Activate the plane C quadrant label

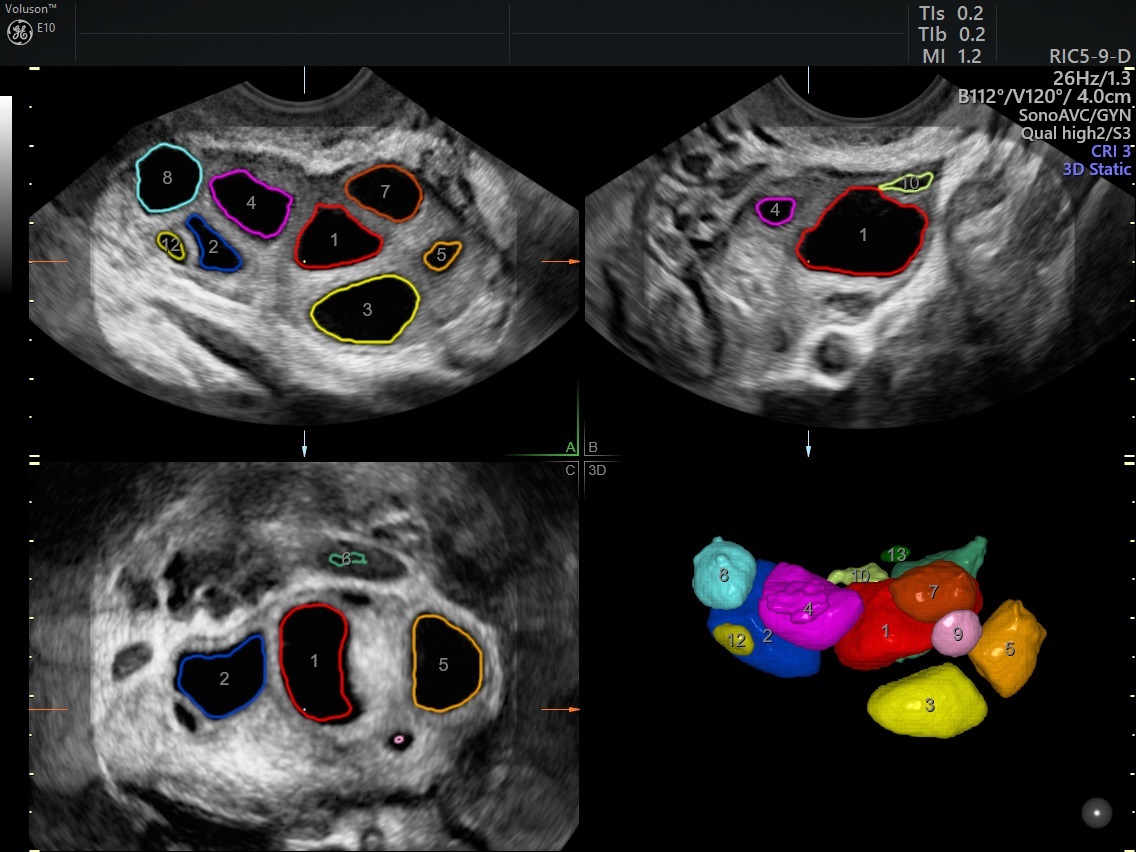coord(570,469)
